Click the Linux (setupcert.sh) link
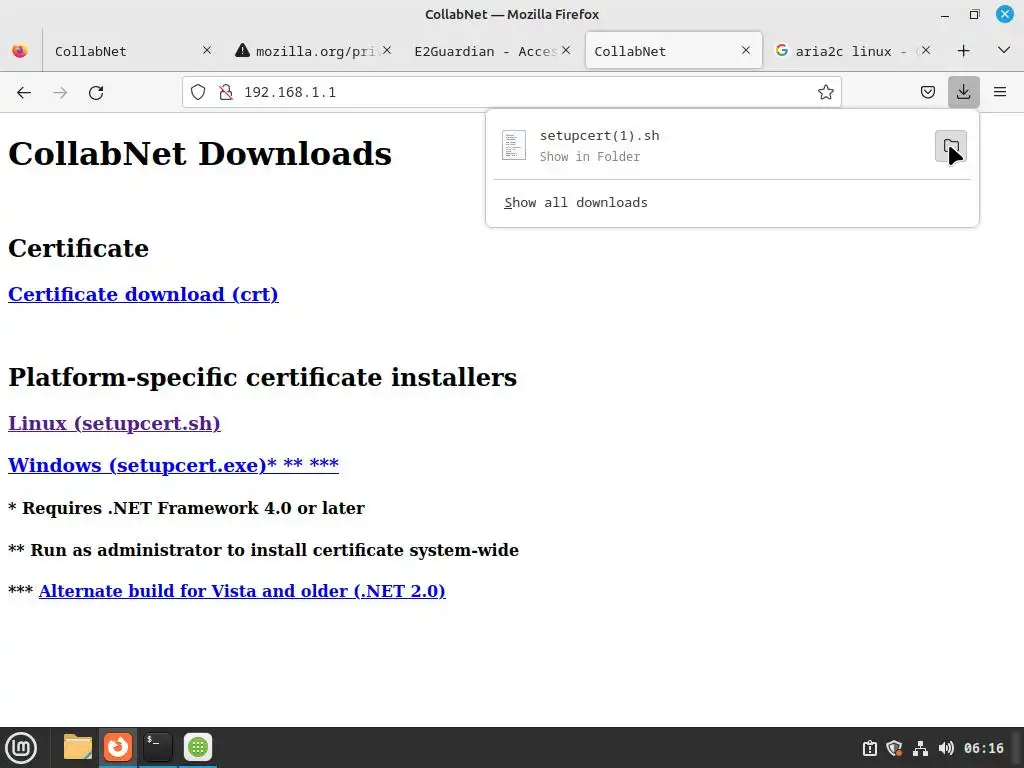The height and width of the screenshot is (768, 1024). pyautogui.click(x=114, y=424)
